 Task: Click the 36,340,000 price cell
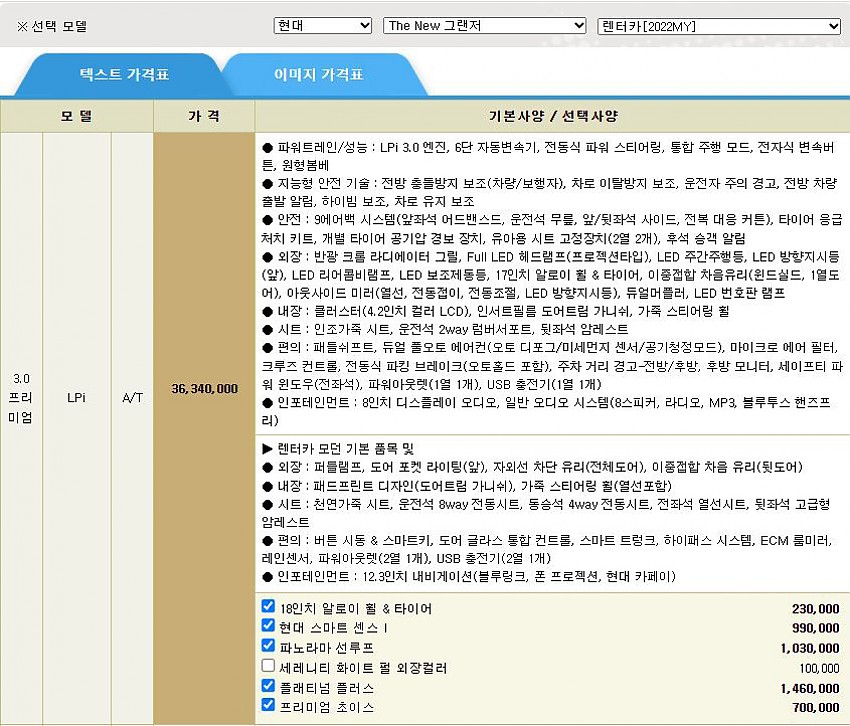click(204, 388)
